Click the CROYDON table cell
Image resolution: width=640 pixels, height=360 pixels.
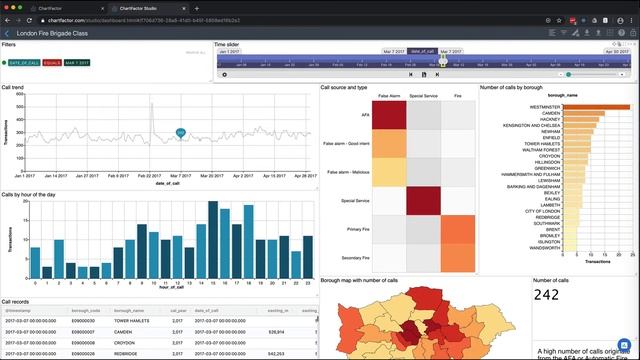tap(125, 343)
